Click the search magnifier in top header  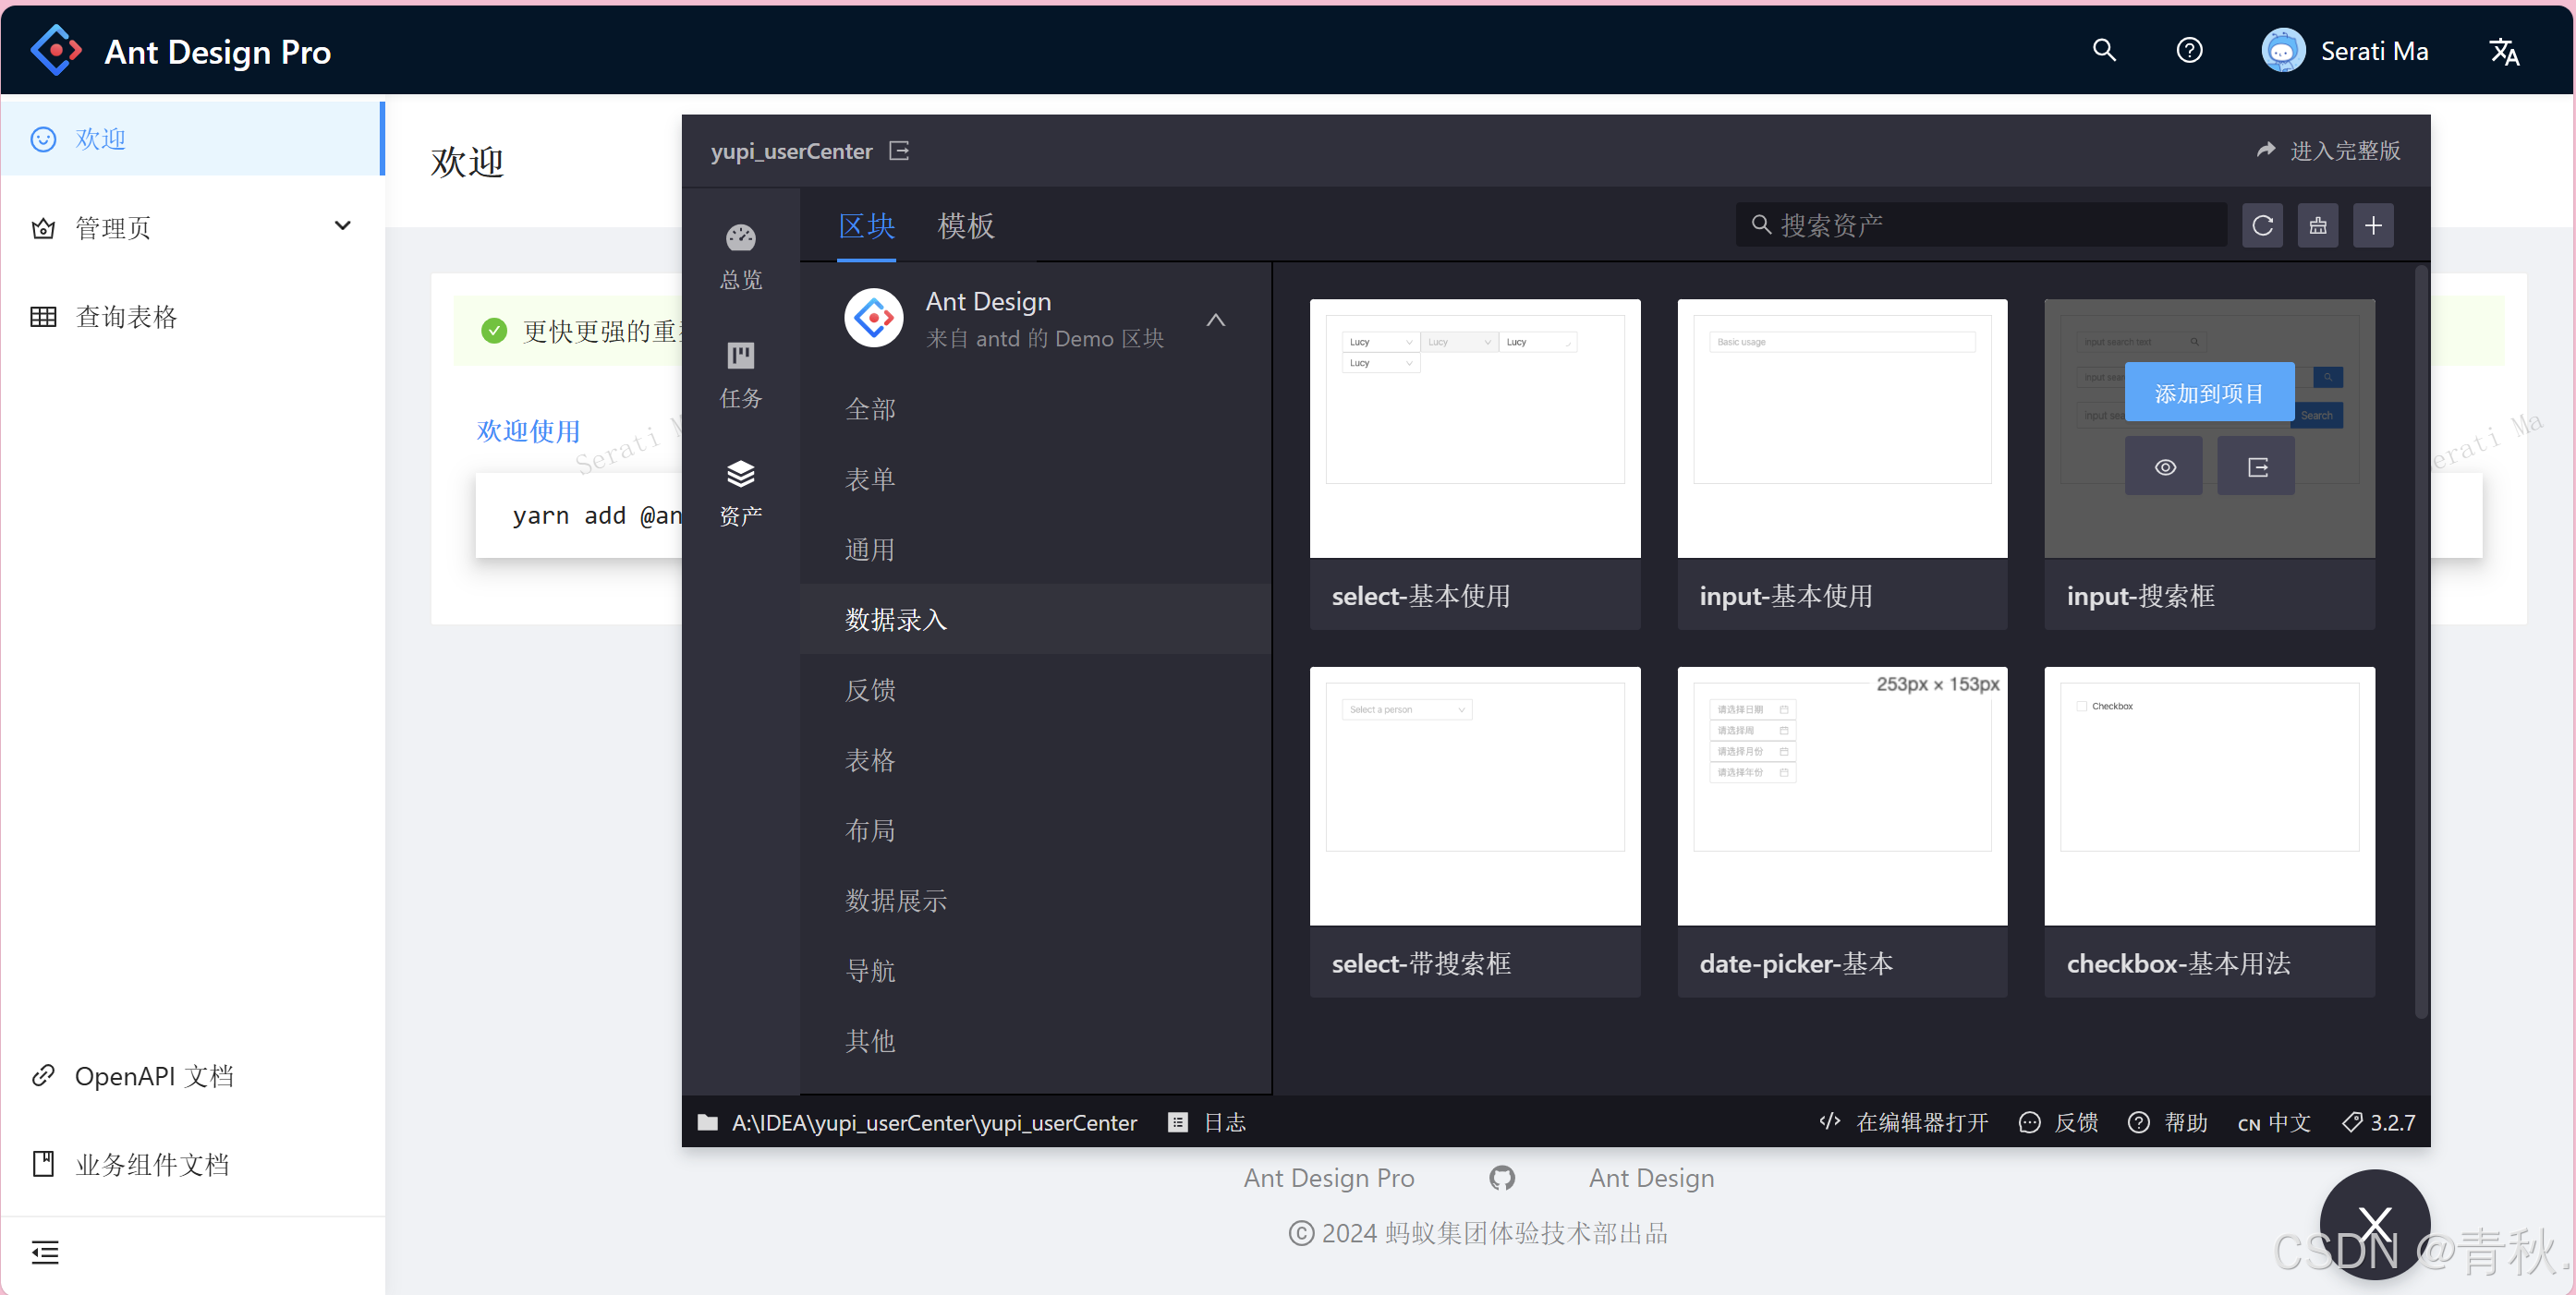(2104, 50)
